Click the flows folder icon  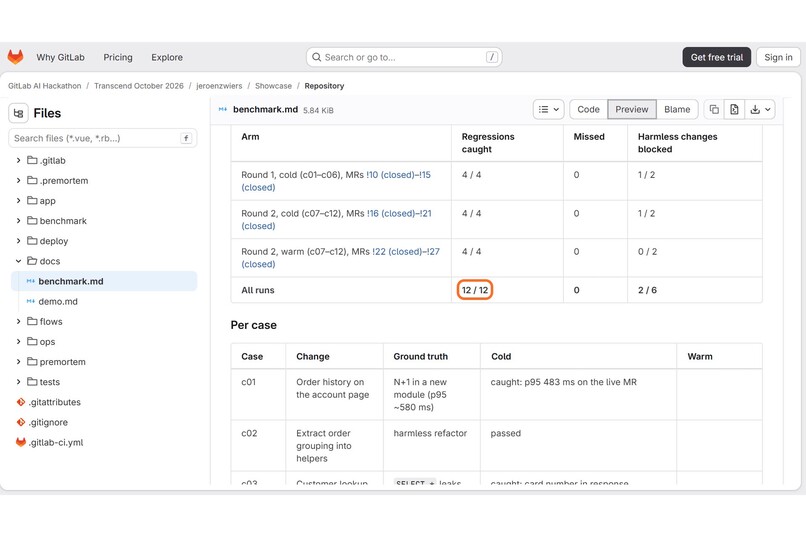[32, 321]
